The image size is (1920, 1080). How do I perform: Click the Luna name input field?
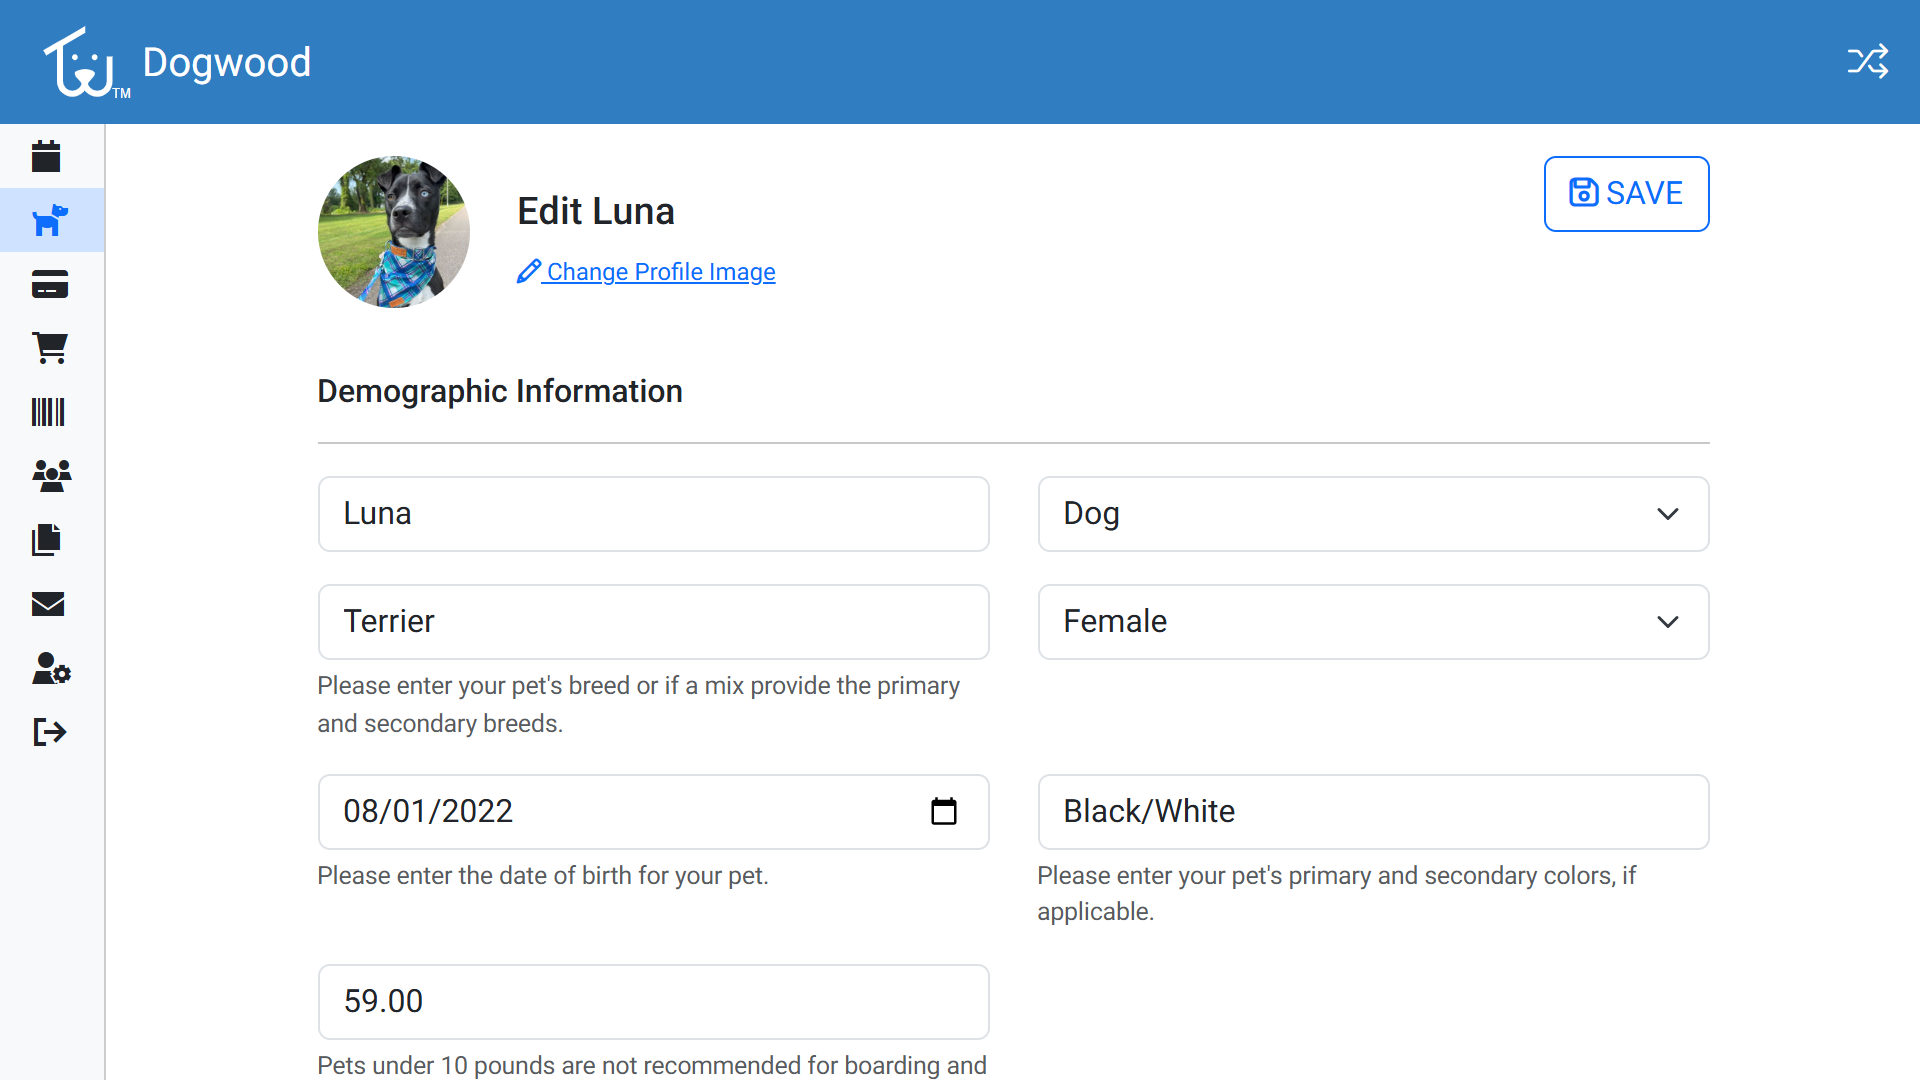coord(653,514)
